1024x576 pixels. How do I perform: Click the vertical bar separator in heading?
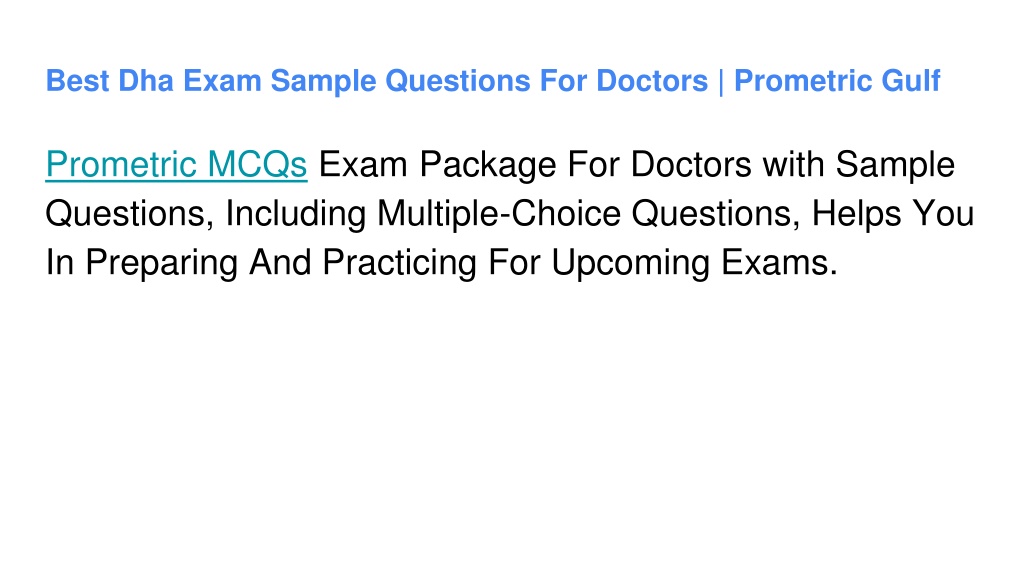click(721, 82)
